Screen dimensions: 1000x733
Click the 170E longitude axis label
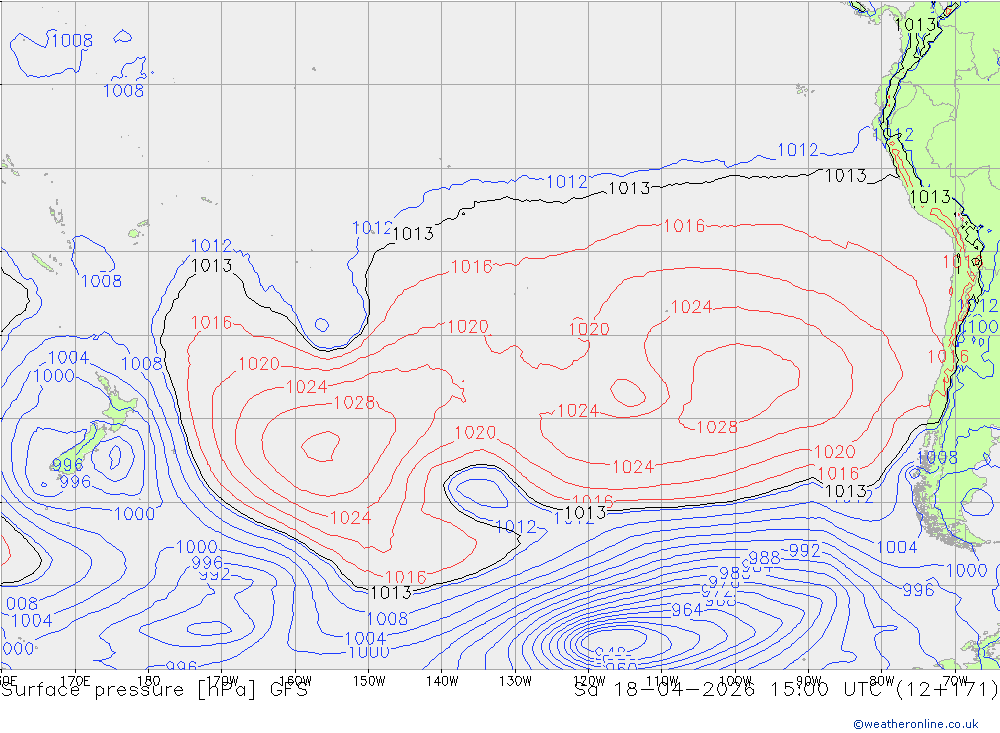click(75, 681)
